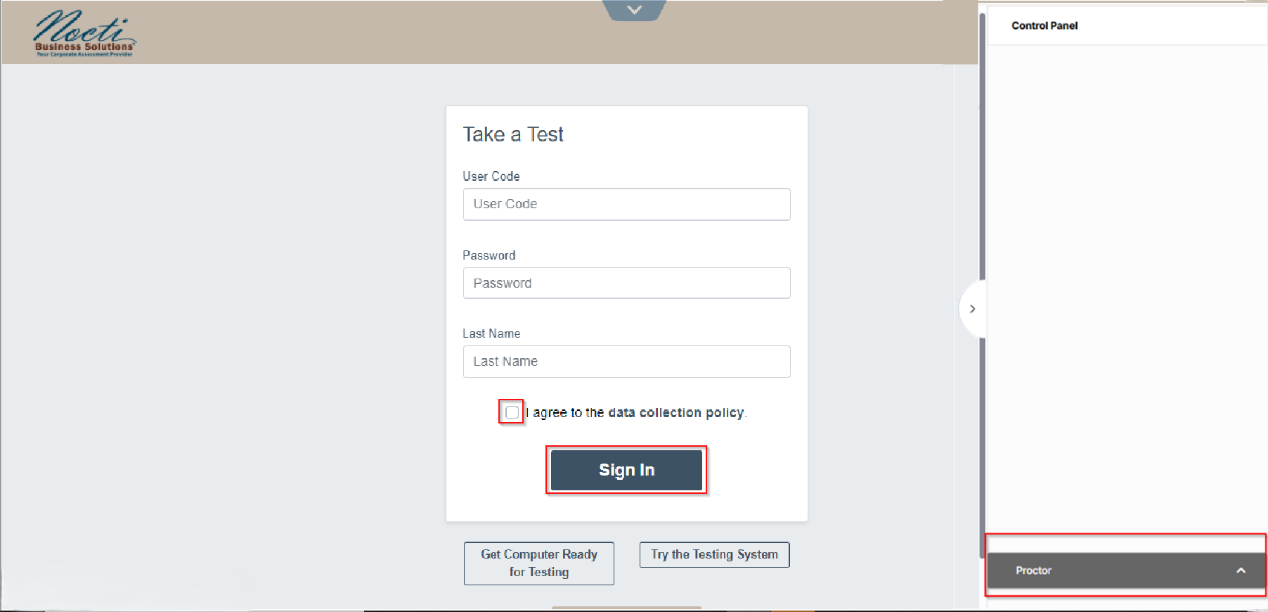1268x612 pixels.
Task: Focus the User Code input field
Action: [626, 204]
